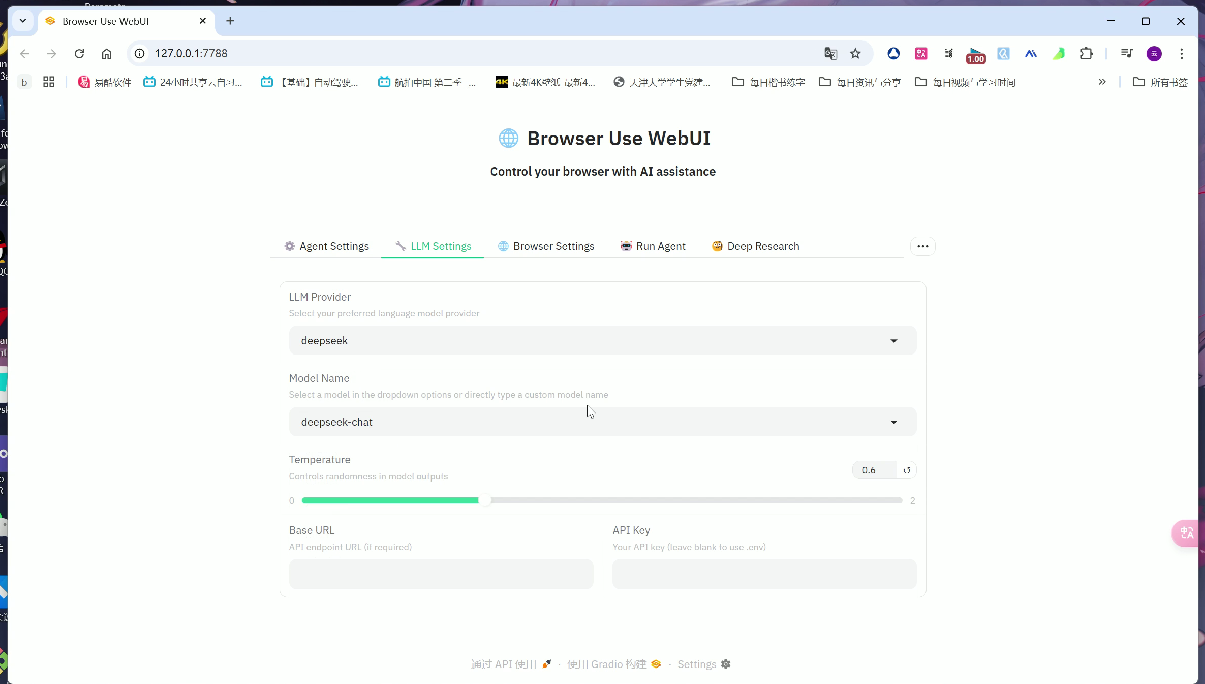The height and width of the screenshot is (684, 1205).
Task: Open the bookmark folder just left of the bookmarks overflow chevron
Action: tap(965, 82)
